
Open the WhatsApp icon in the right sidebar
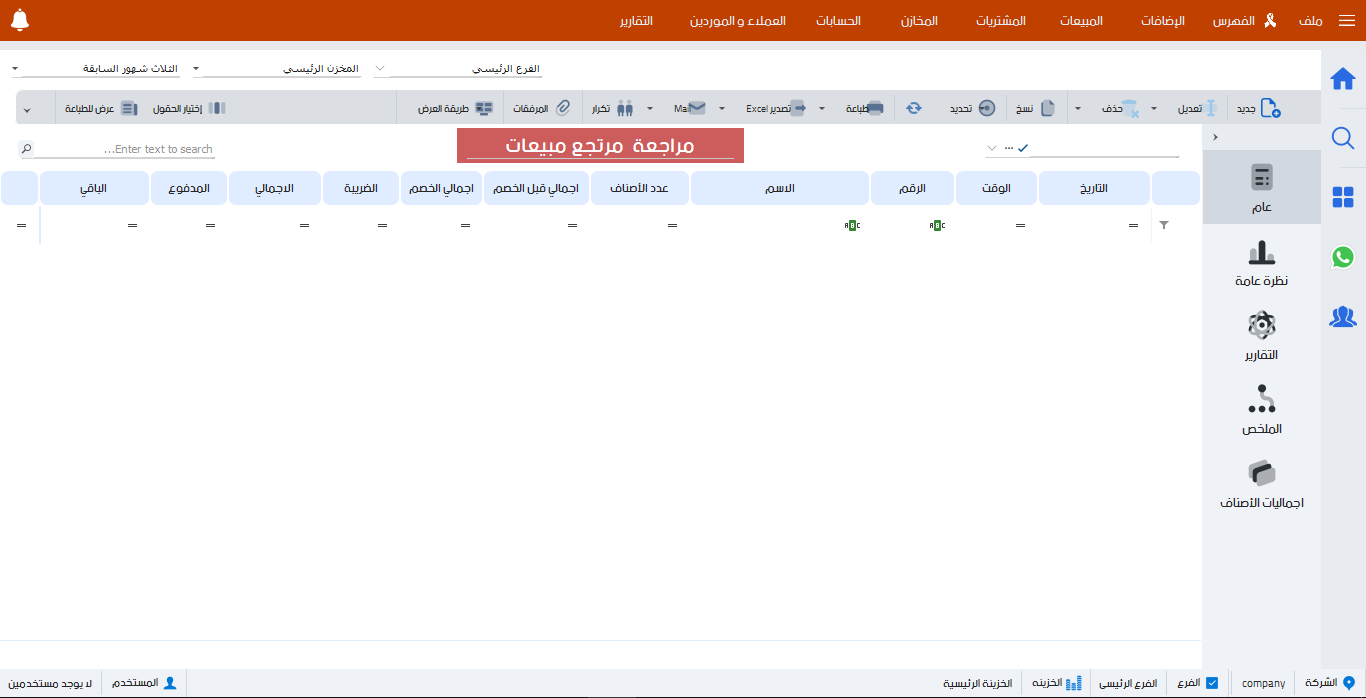tap(1343, 257)
